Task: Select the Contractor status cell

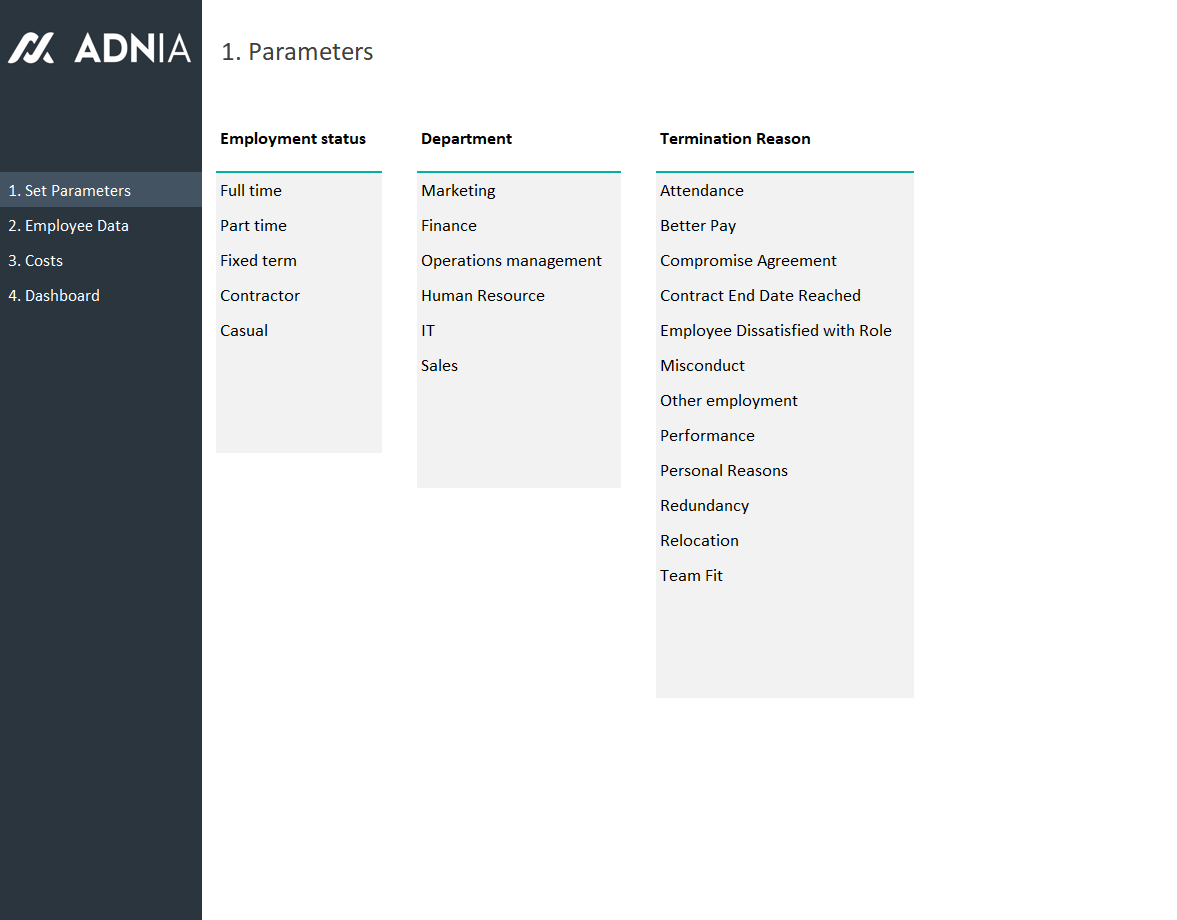Action: [260, 295]
